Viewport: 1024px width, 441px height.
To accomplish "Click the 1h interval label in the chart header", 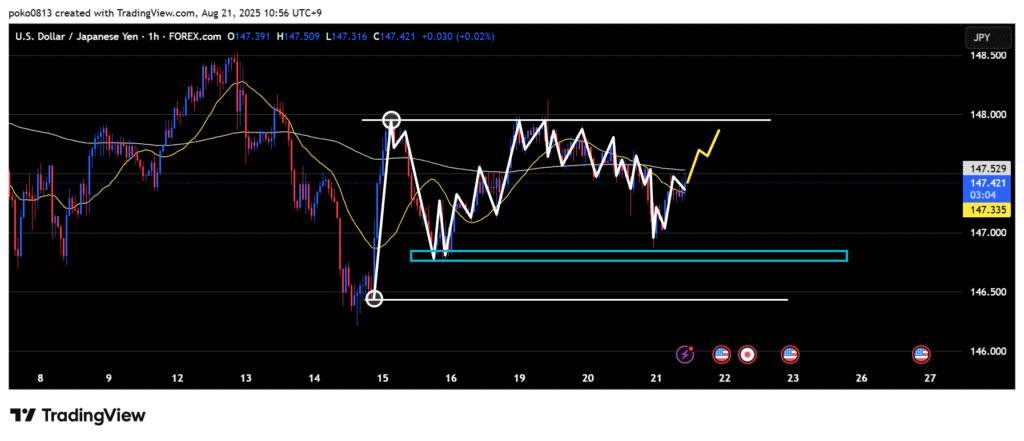I will point(166,37).
